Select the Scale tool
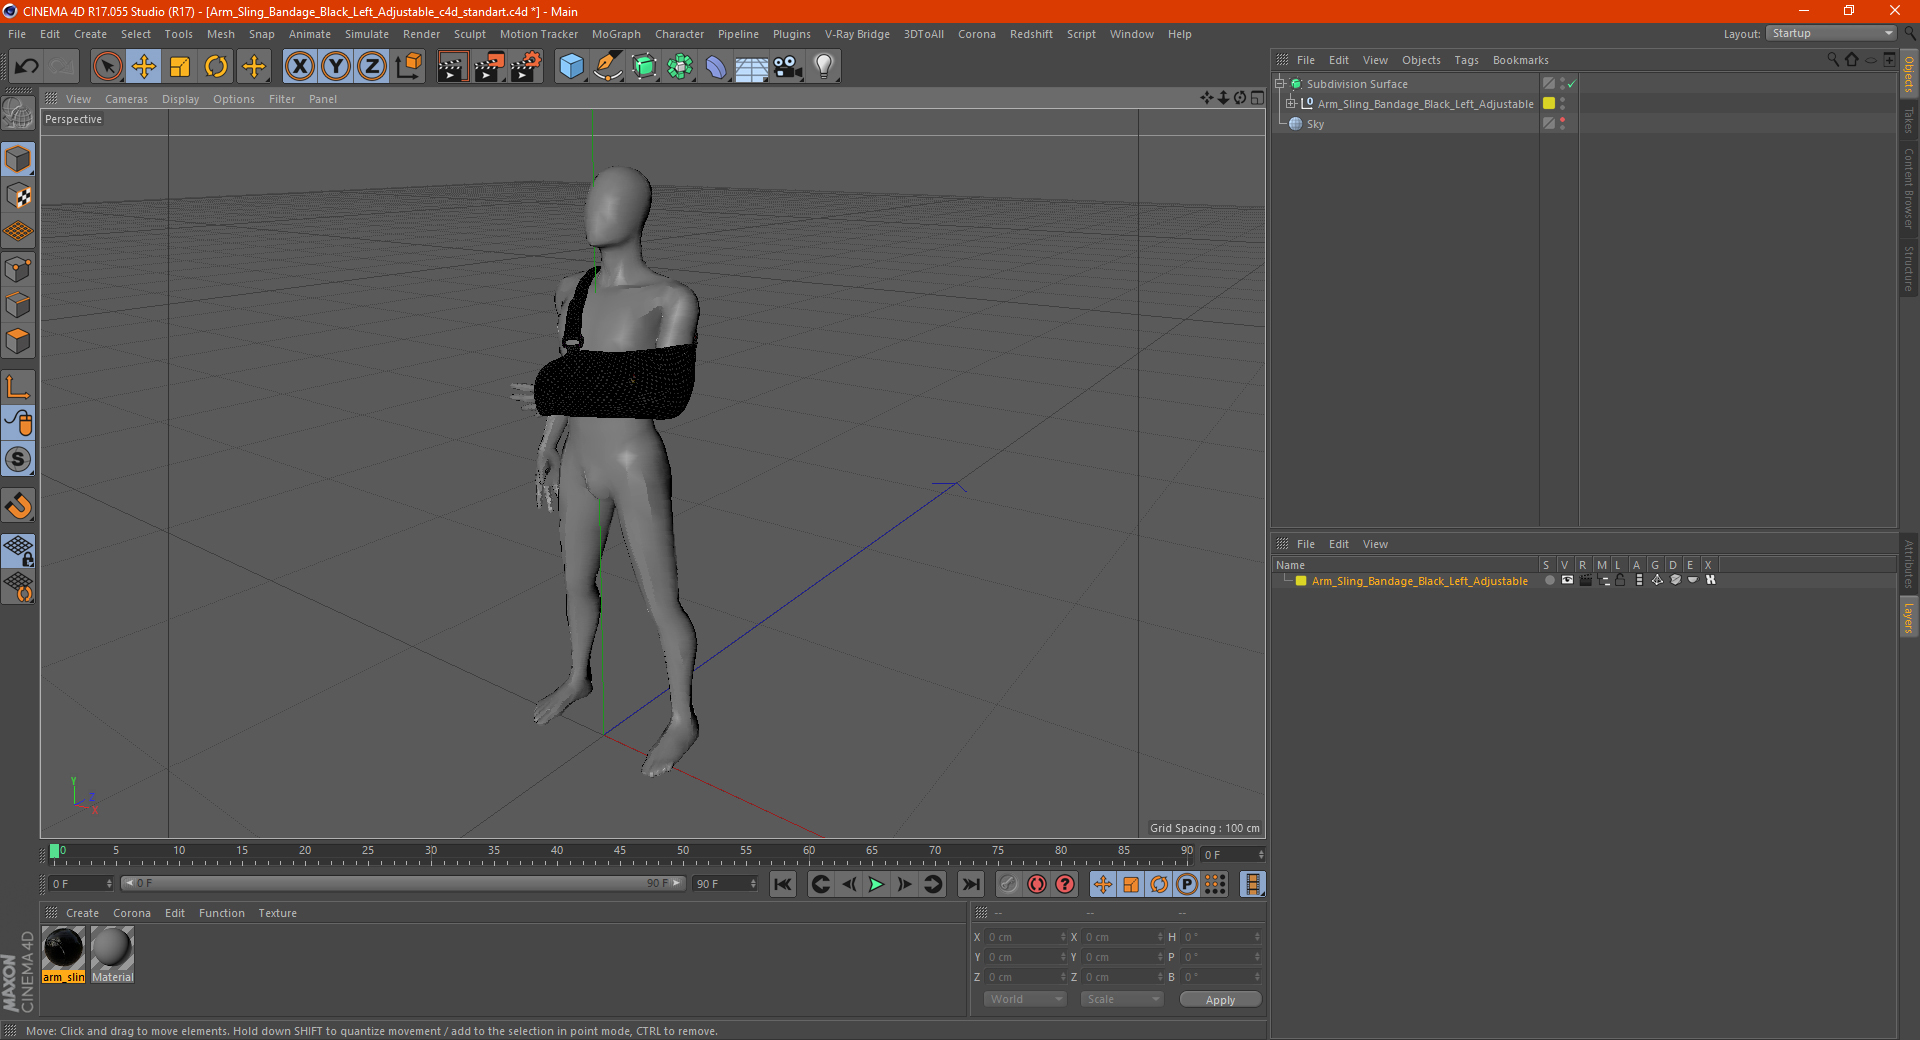The height and width of the screenshot is (1040, 1920). 180,67
